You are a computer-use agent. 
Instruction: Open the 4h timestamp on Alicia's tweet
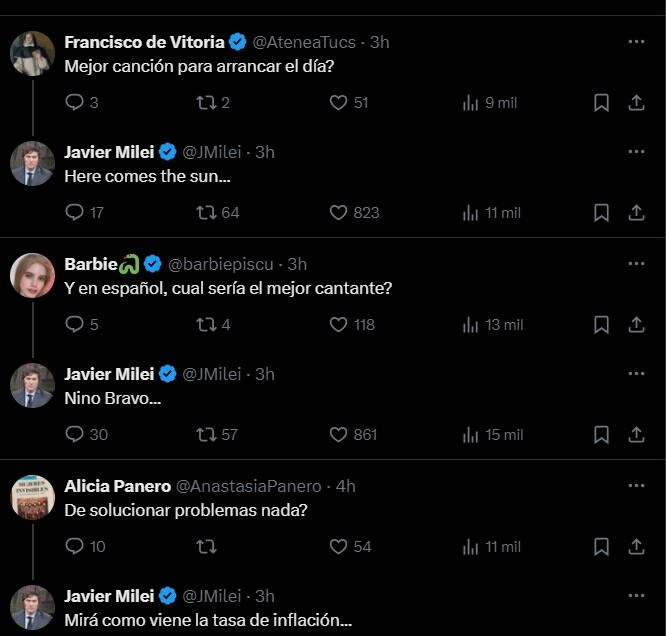click(345, 486)
